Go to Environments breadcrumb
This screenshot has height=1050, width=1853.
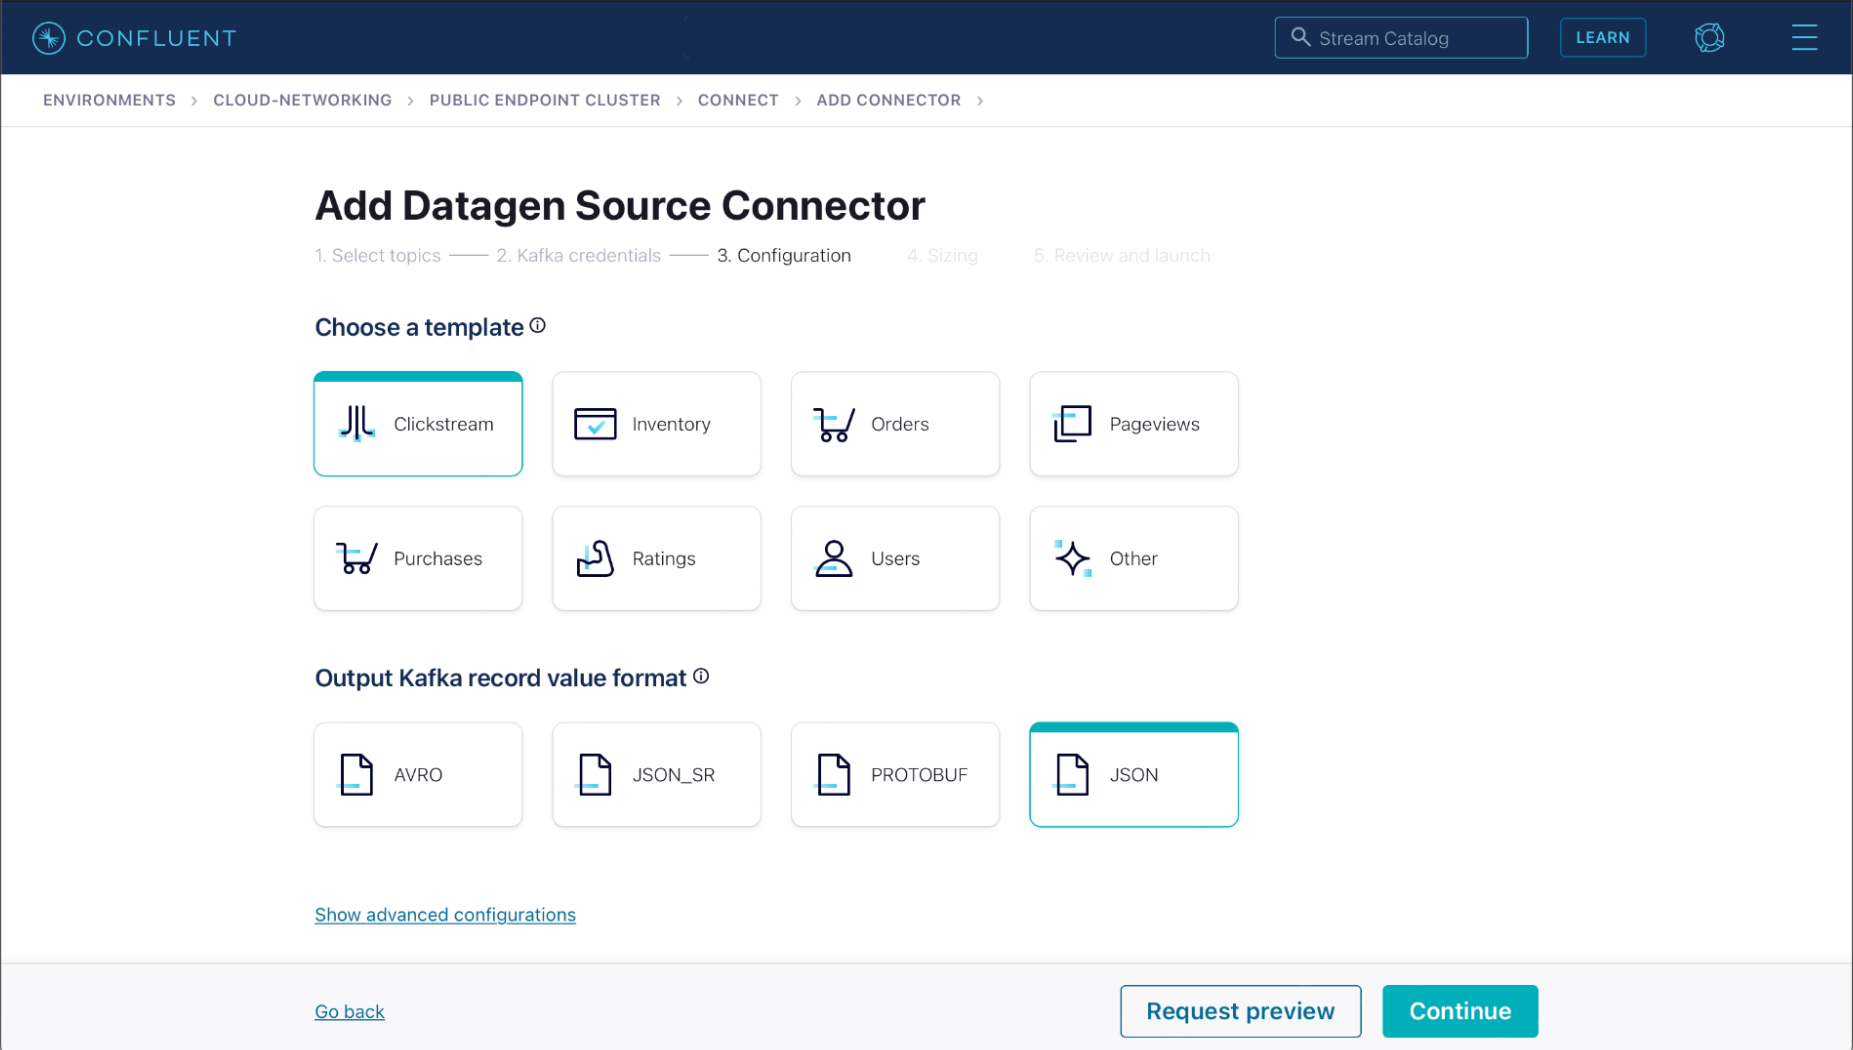click(109, 100)
